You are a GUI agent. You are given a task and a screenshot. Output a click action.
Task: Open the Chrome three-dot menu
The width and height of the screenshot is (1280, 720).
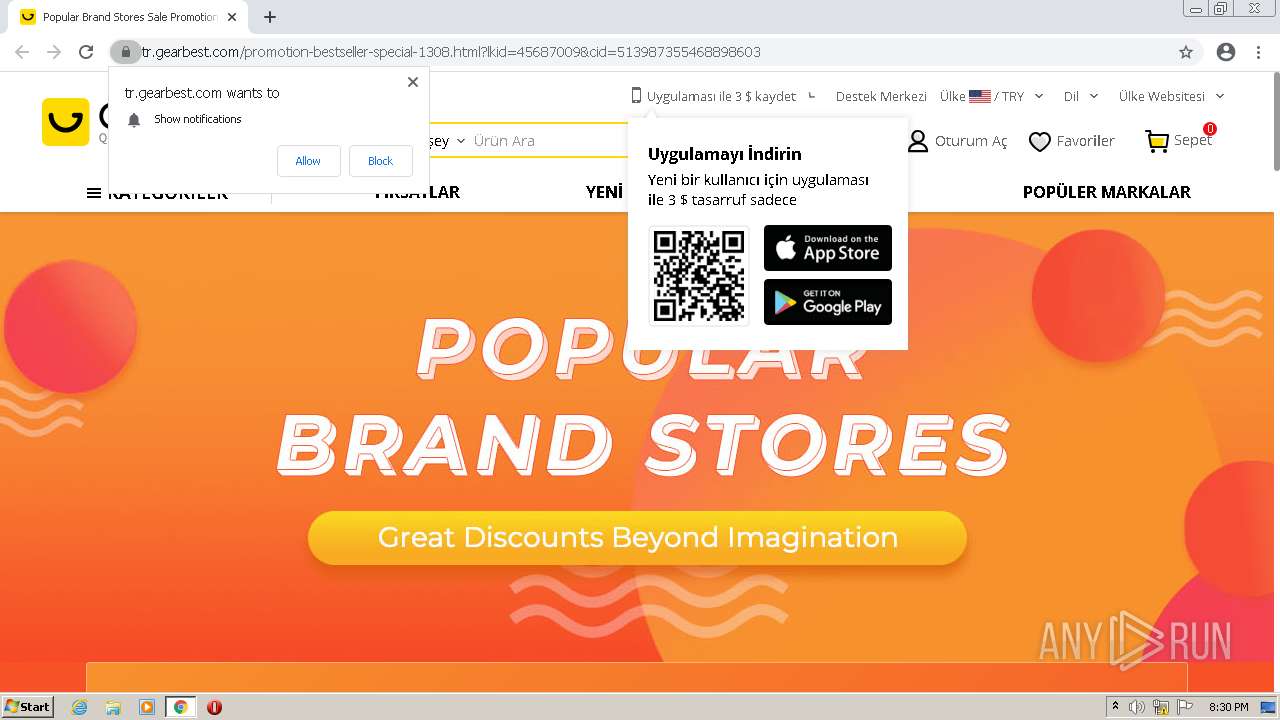coord(1258,52)
